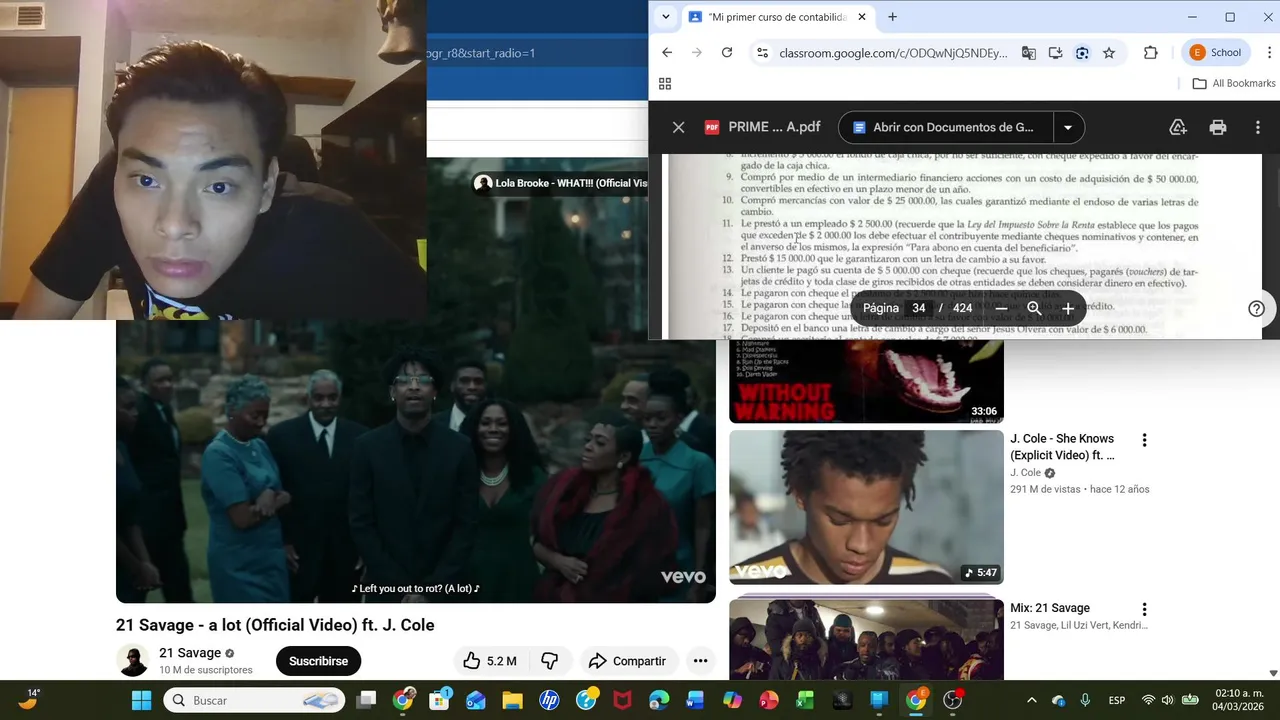Bookmark this Classroom page with the star
The image size is (1280, 720).
1109,53
